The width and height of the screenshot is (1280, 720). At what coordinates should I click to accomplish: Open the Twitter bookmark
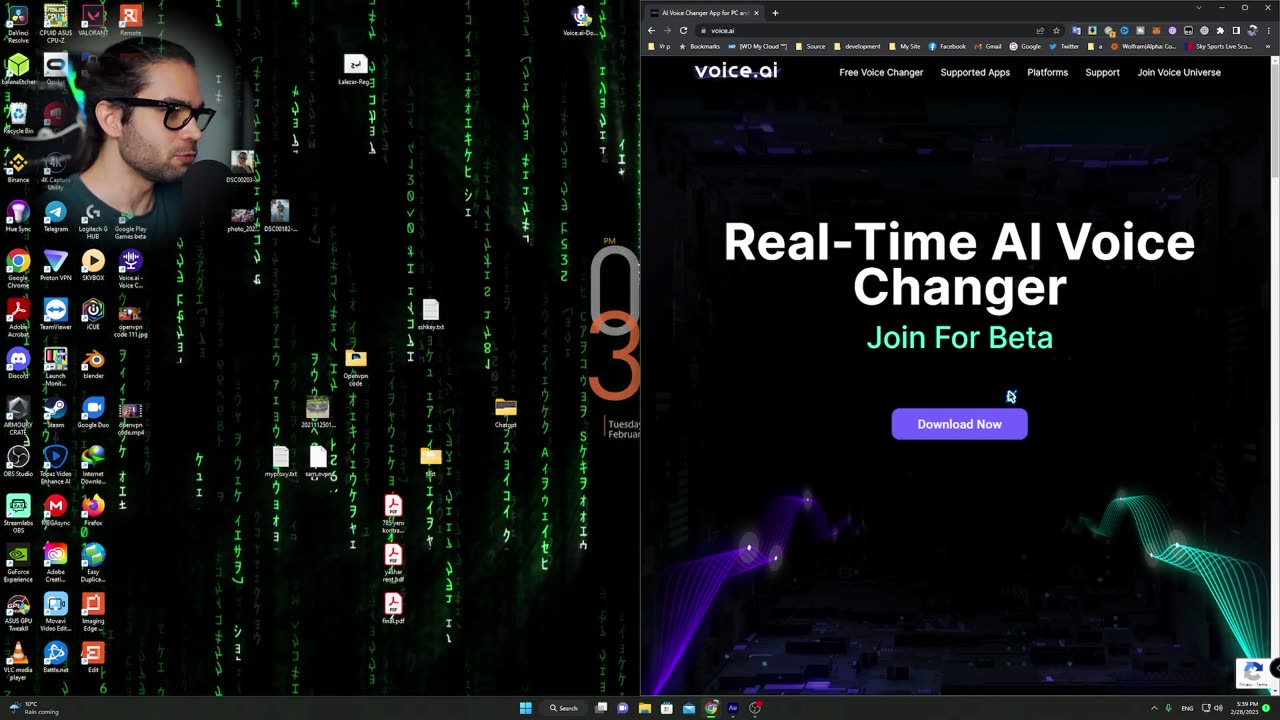(1065, 46)
